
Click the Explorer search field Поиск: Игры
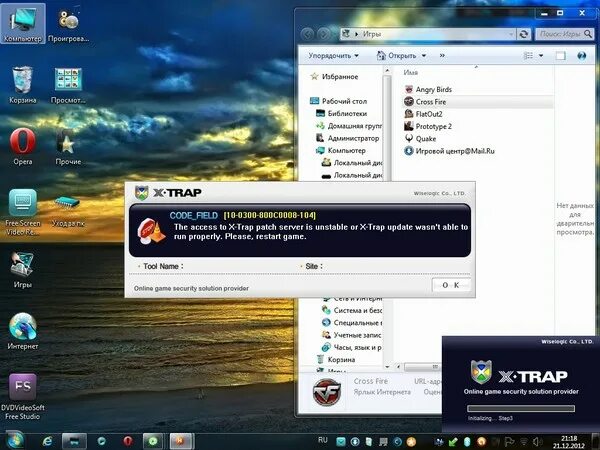click(x=564, y=34)
